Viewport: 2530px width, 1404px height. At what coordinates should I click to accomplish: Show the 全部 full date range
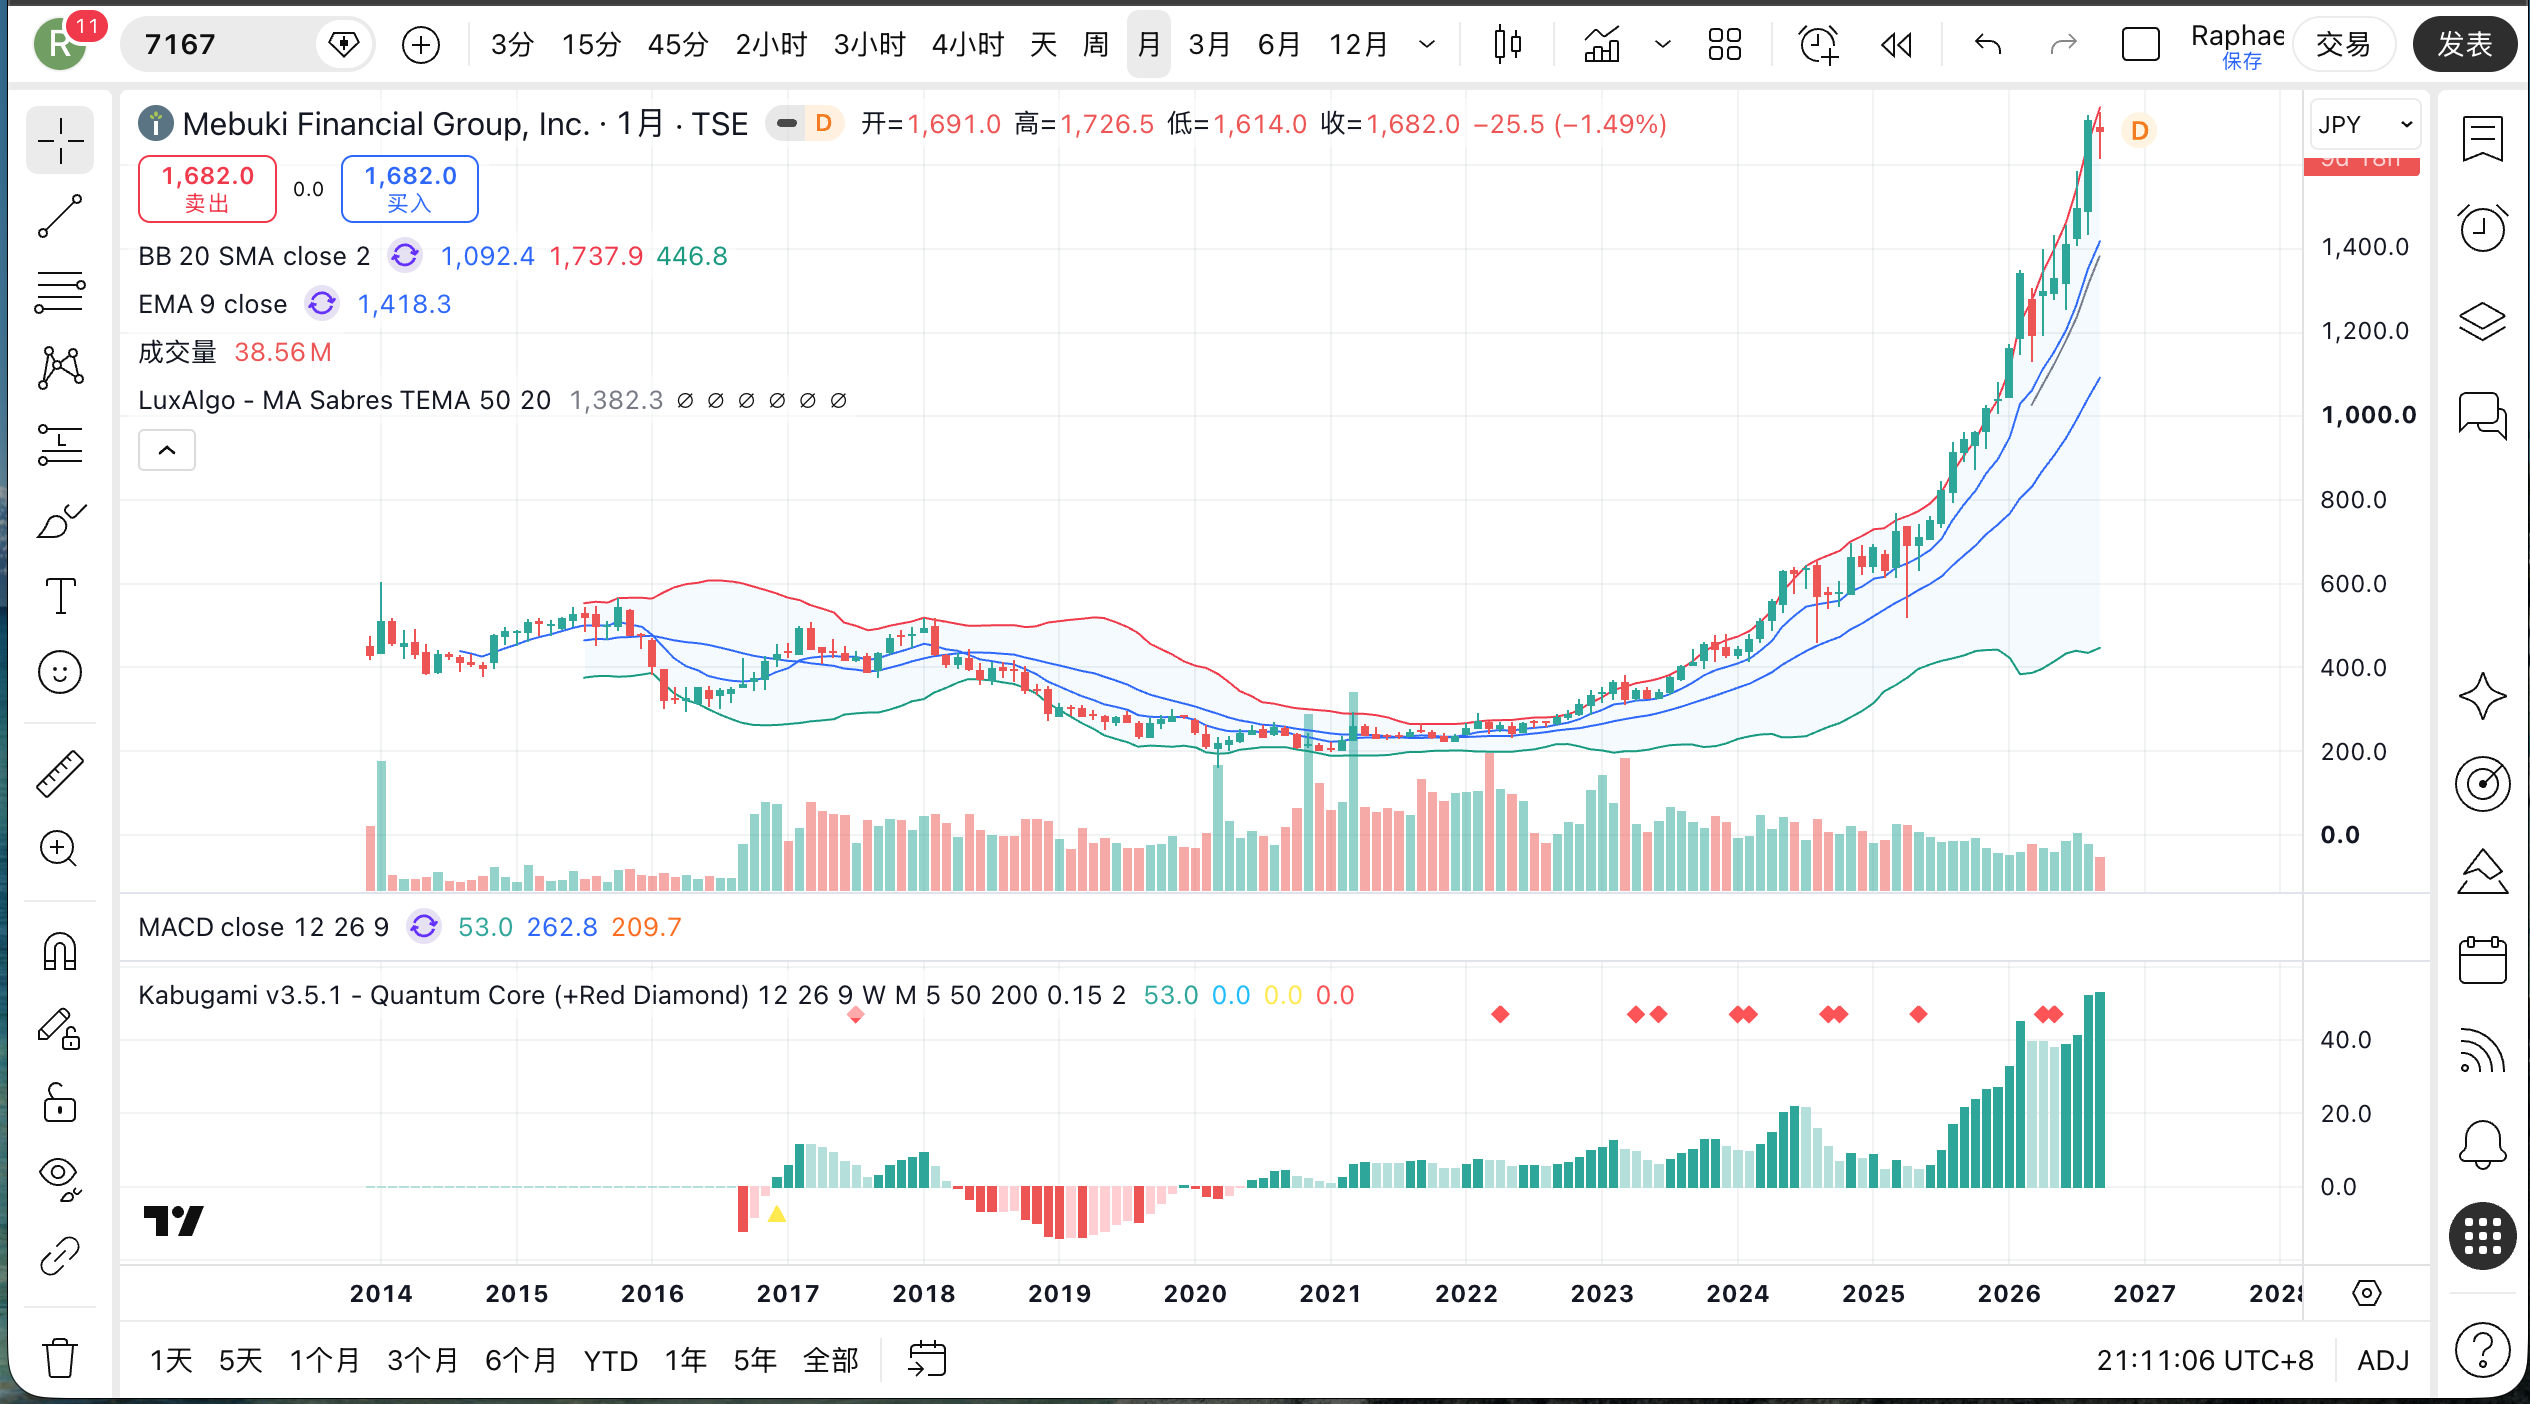[831, 1360]
